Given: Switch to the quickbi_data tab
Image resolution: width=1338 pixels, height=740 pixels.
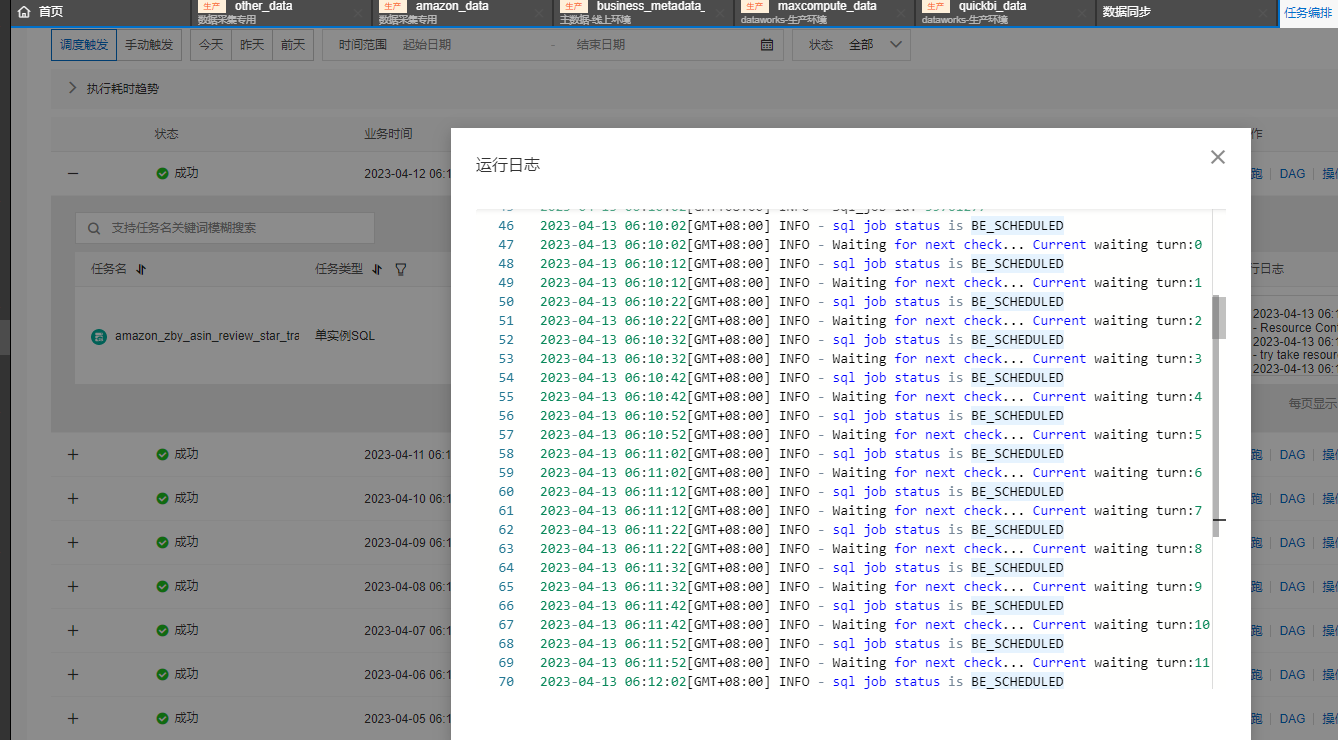Looking at the screenshot, I should pos(1006,12).
